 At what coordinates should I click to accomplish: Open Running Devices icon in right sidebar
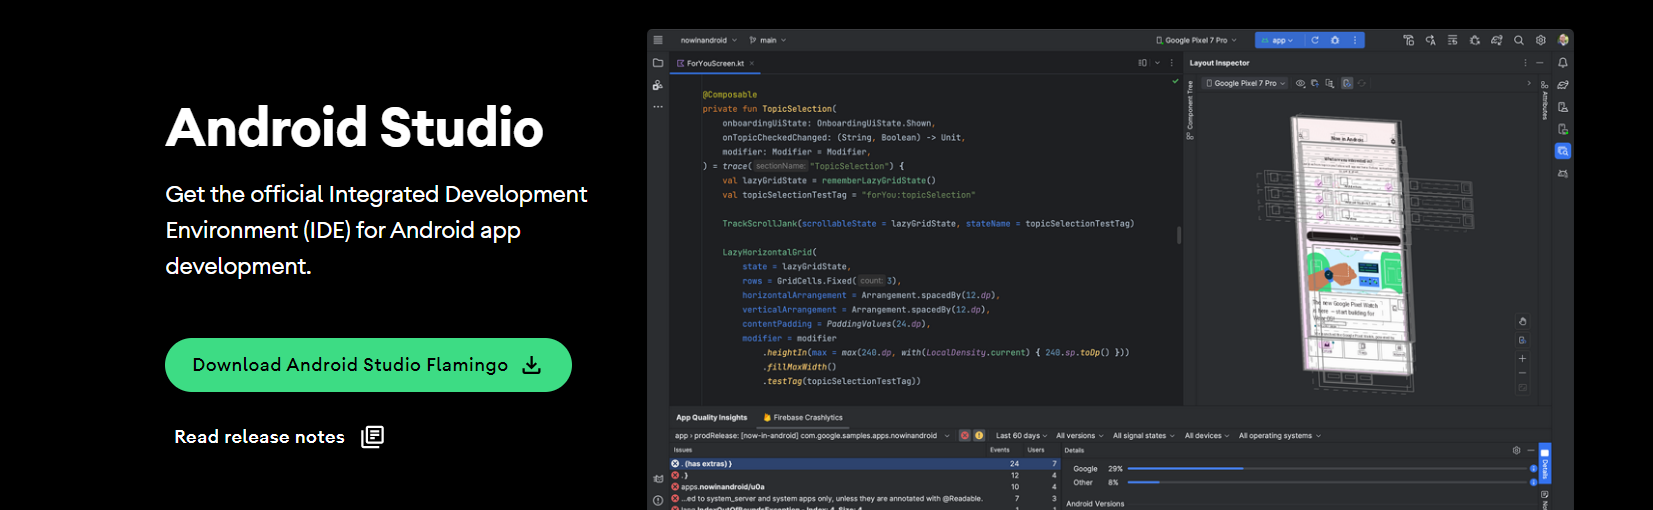coord(1563,129)
